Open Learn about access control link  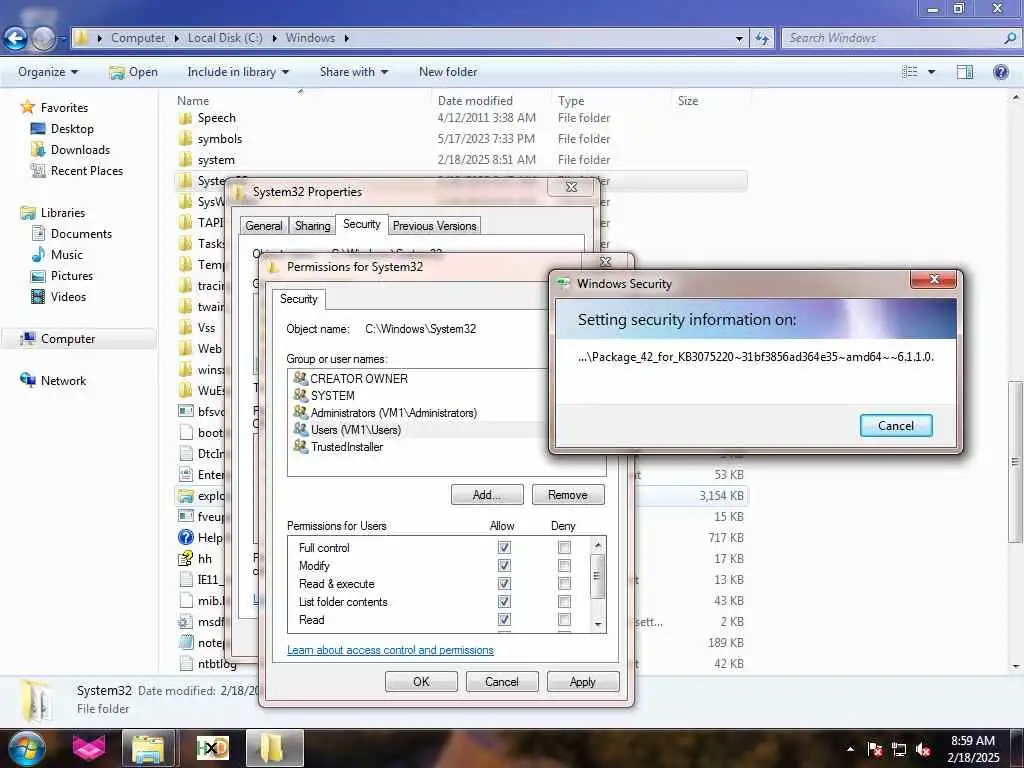tap(390, 650)
